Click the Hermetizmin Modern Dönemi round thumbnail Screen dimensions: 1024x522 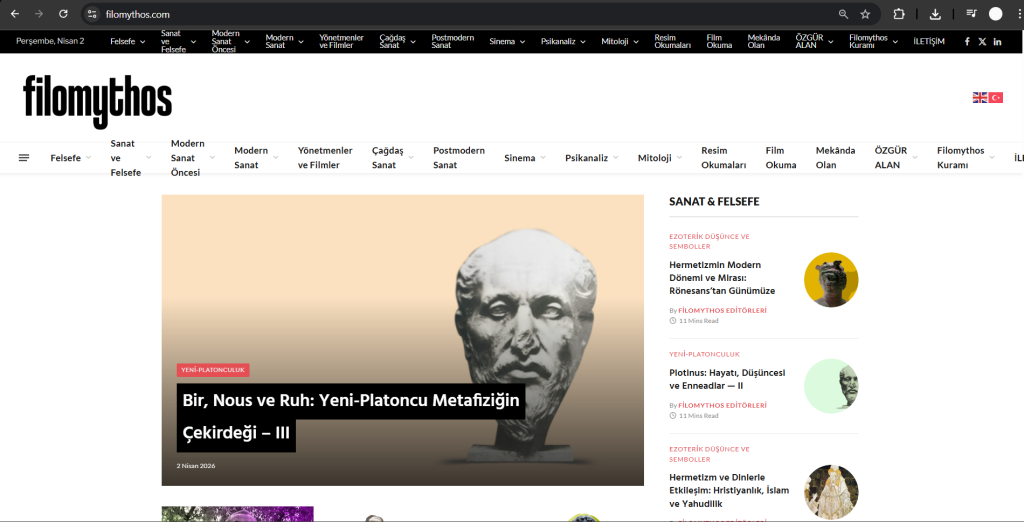click(x=831, y=280)
